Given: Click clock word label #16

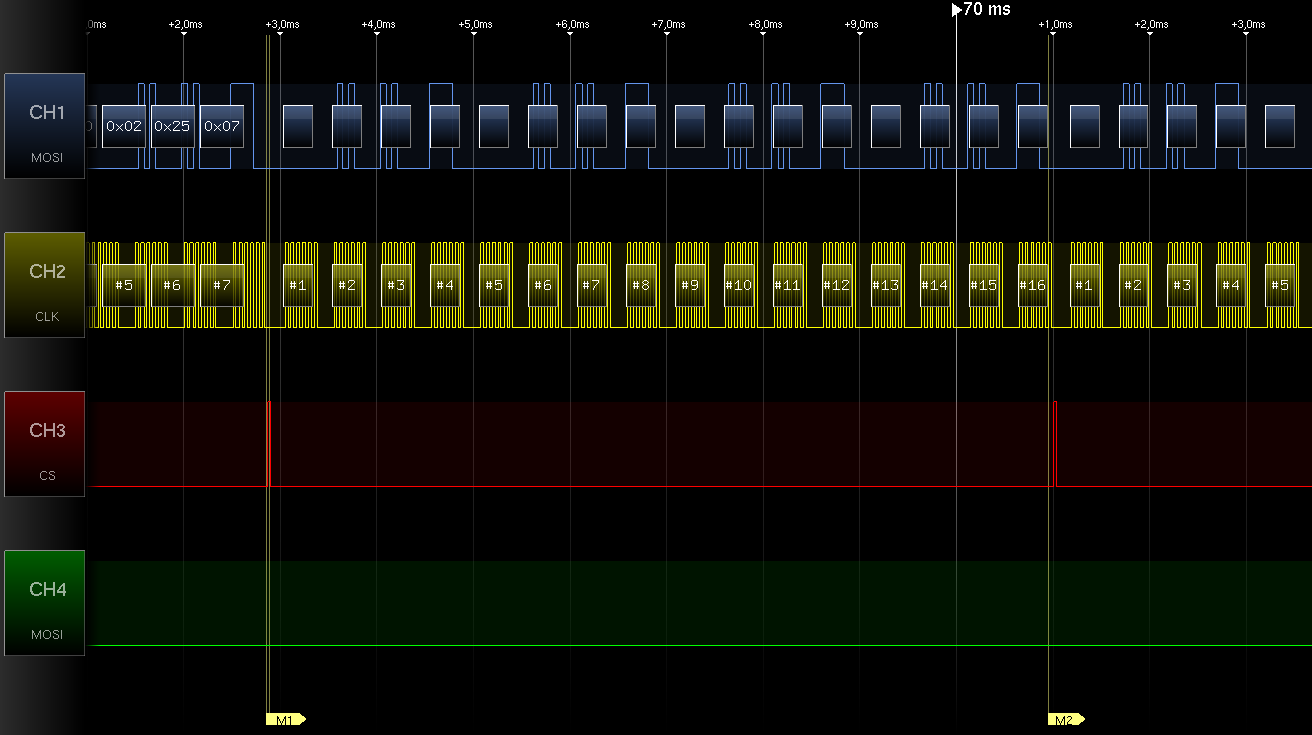Looking at the screenshot, I should (1032, 285).
